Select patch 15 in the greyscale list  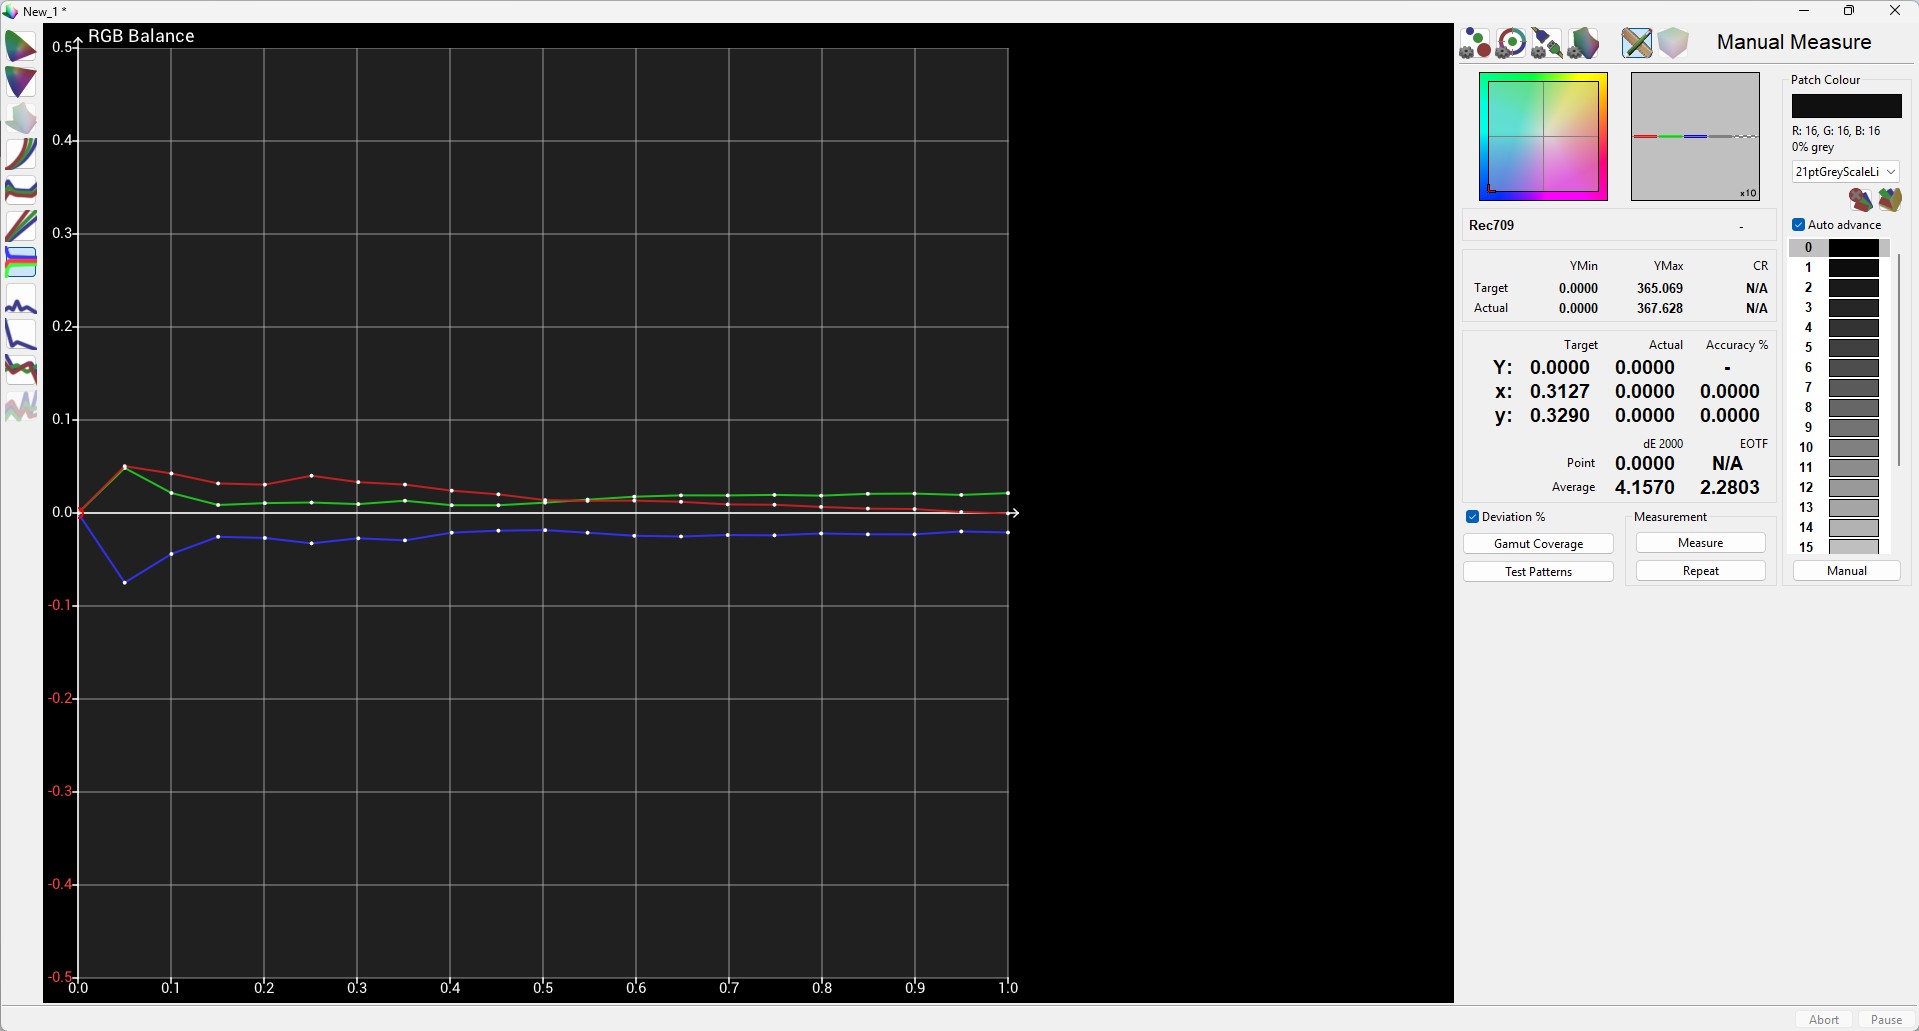[x=1839, y=547]
